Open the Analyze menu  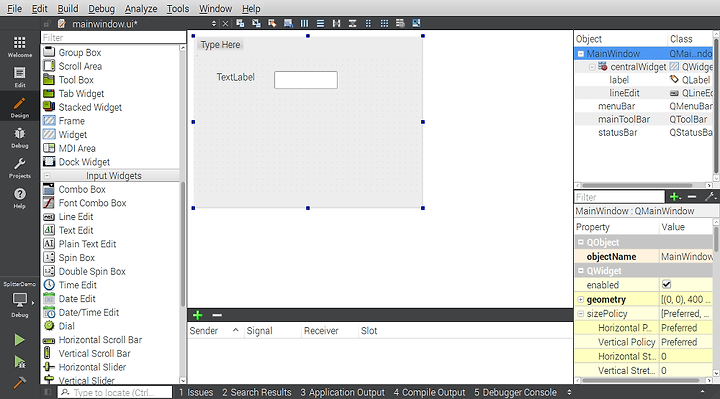[x=141, y=8]
